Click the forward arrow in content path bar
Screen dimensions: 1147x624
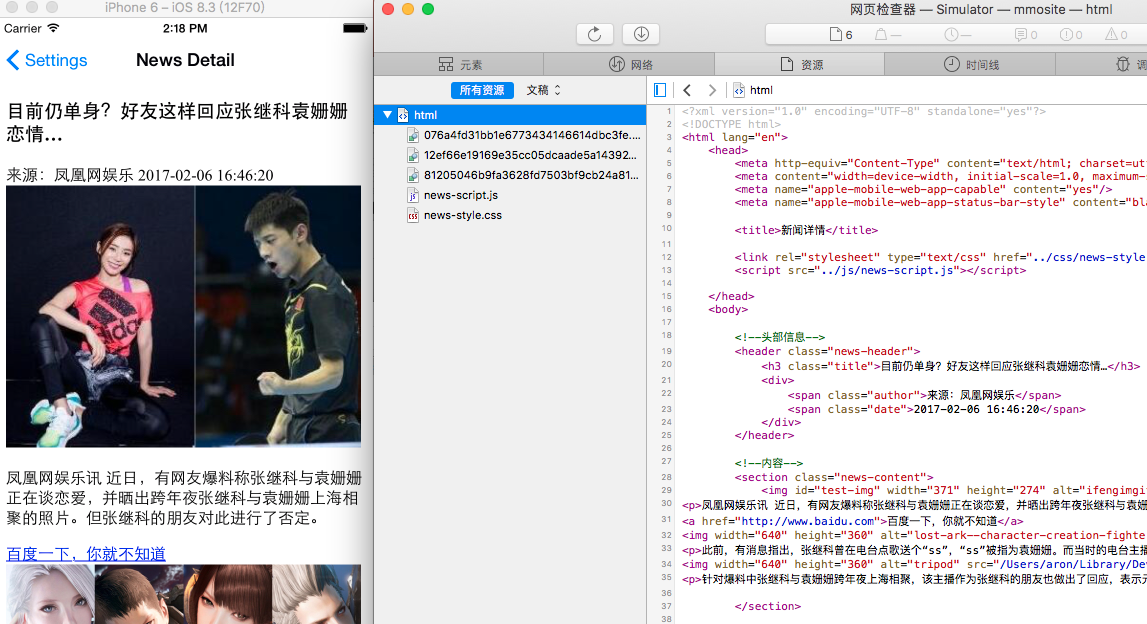(x=712, y=90)
